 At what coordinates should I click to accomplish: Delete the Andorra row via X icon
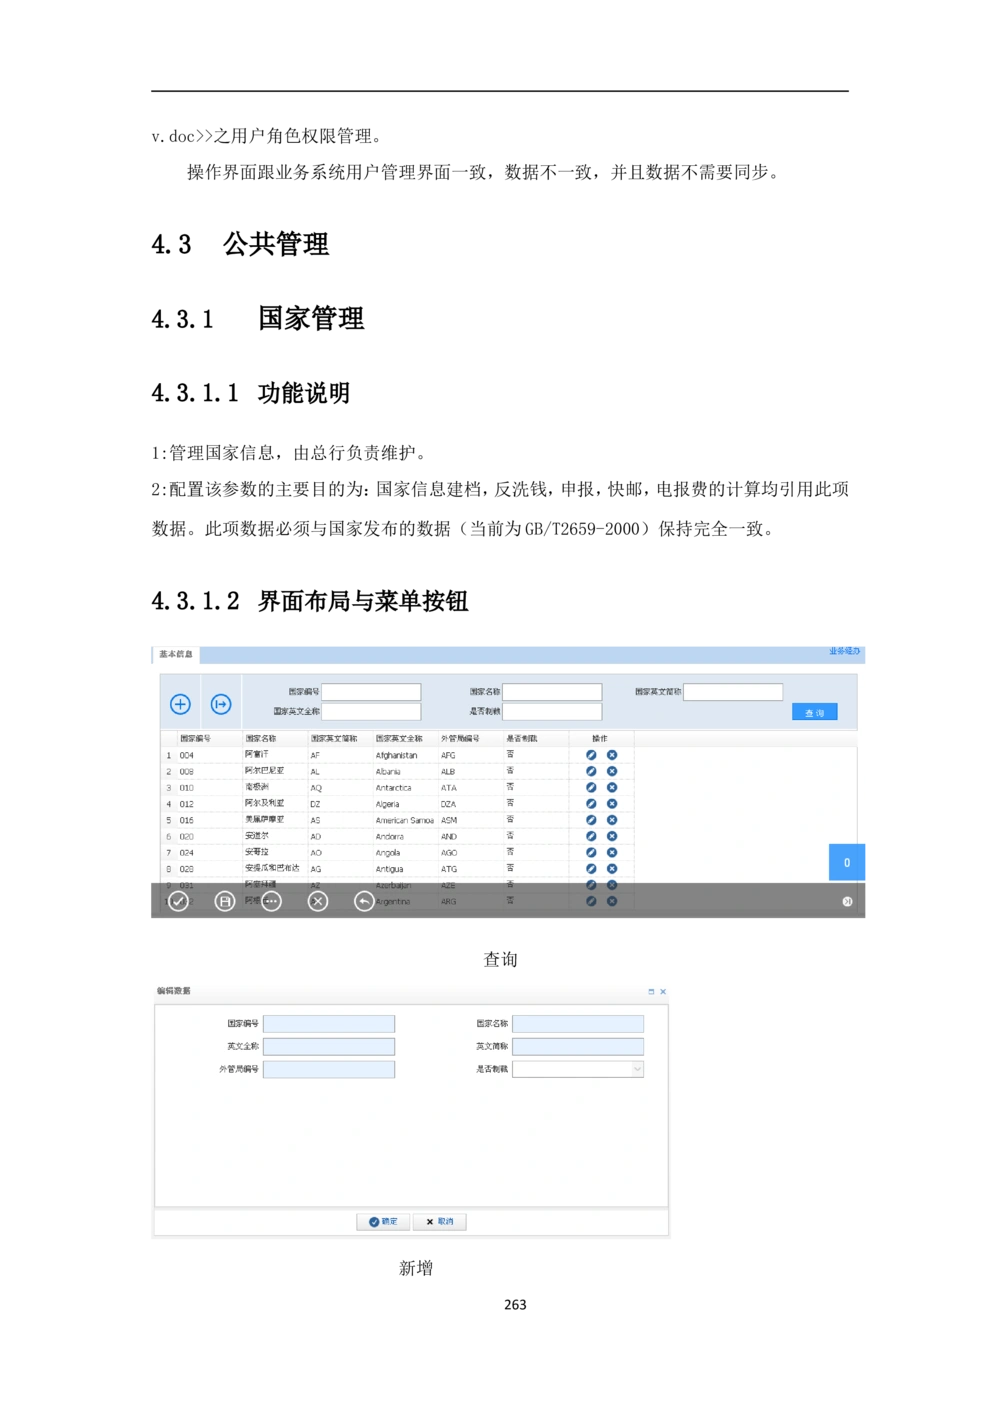click(612, 836)
